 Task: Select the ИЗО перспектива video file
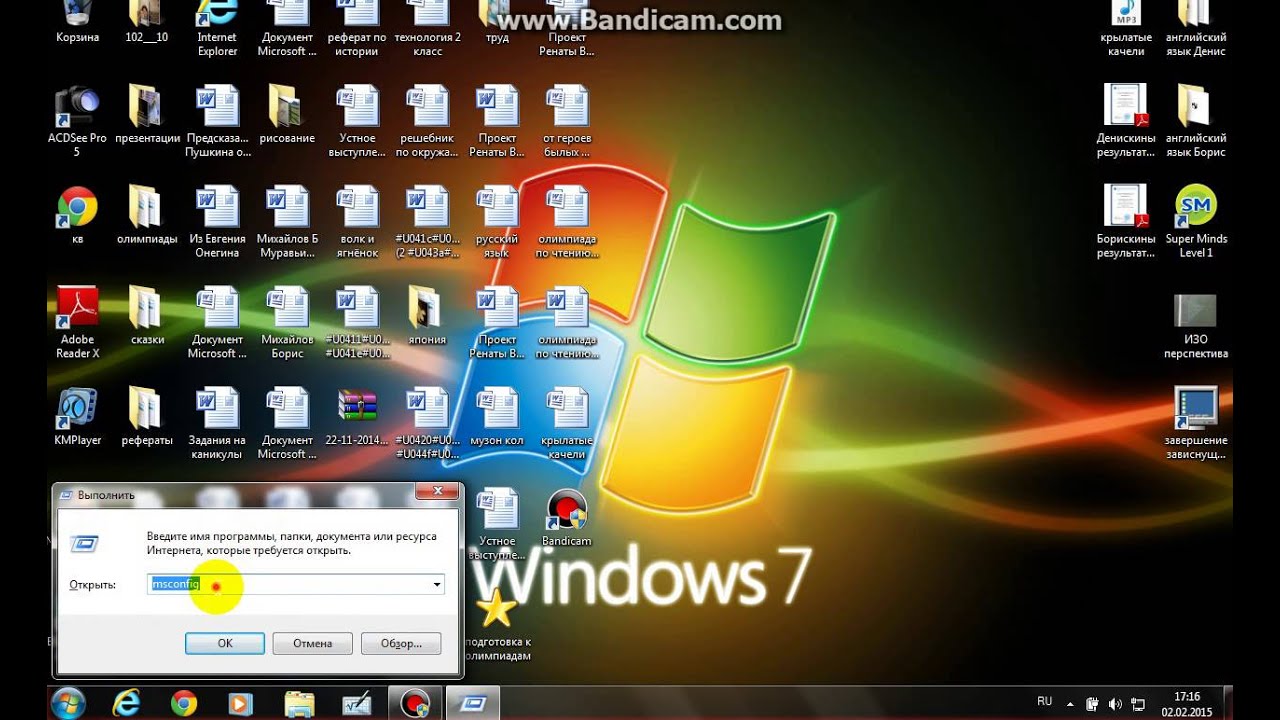click(1196, 327)
